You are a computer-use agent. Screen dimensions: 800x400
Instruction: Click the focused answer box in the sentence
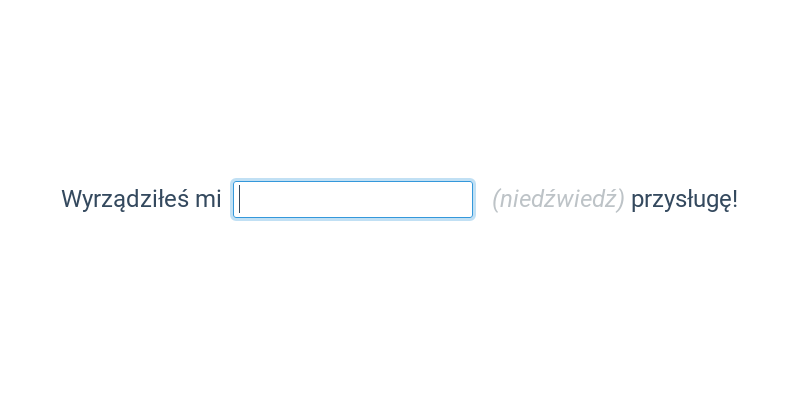click(353, 199)
